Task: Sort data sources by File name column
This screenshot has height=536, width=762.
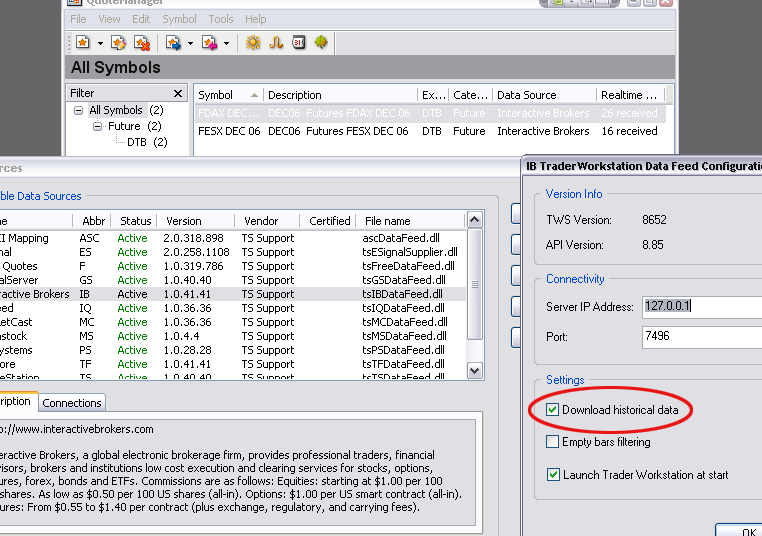Action: click(x=411, y=221)
